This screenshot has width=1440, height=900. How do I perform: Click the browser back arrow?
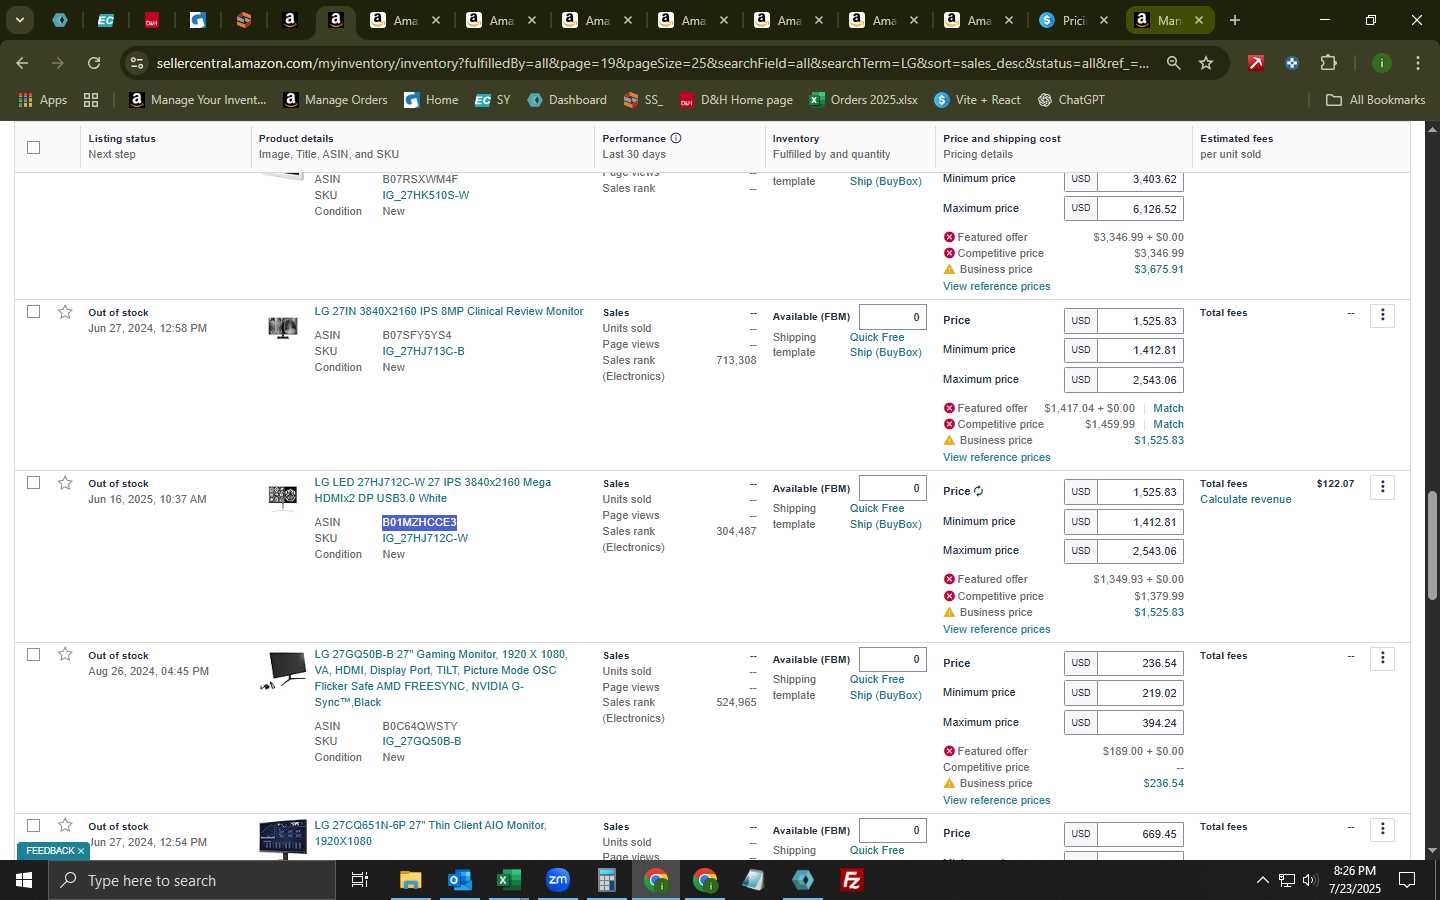pos(22,63)
